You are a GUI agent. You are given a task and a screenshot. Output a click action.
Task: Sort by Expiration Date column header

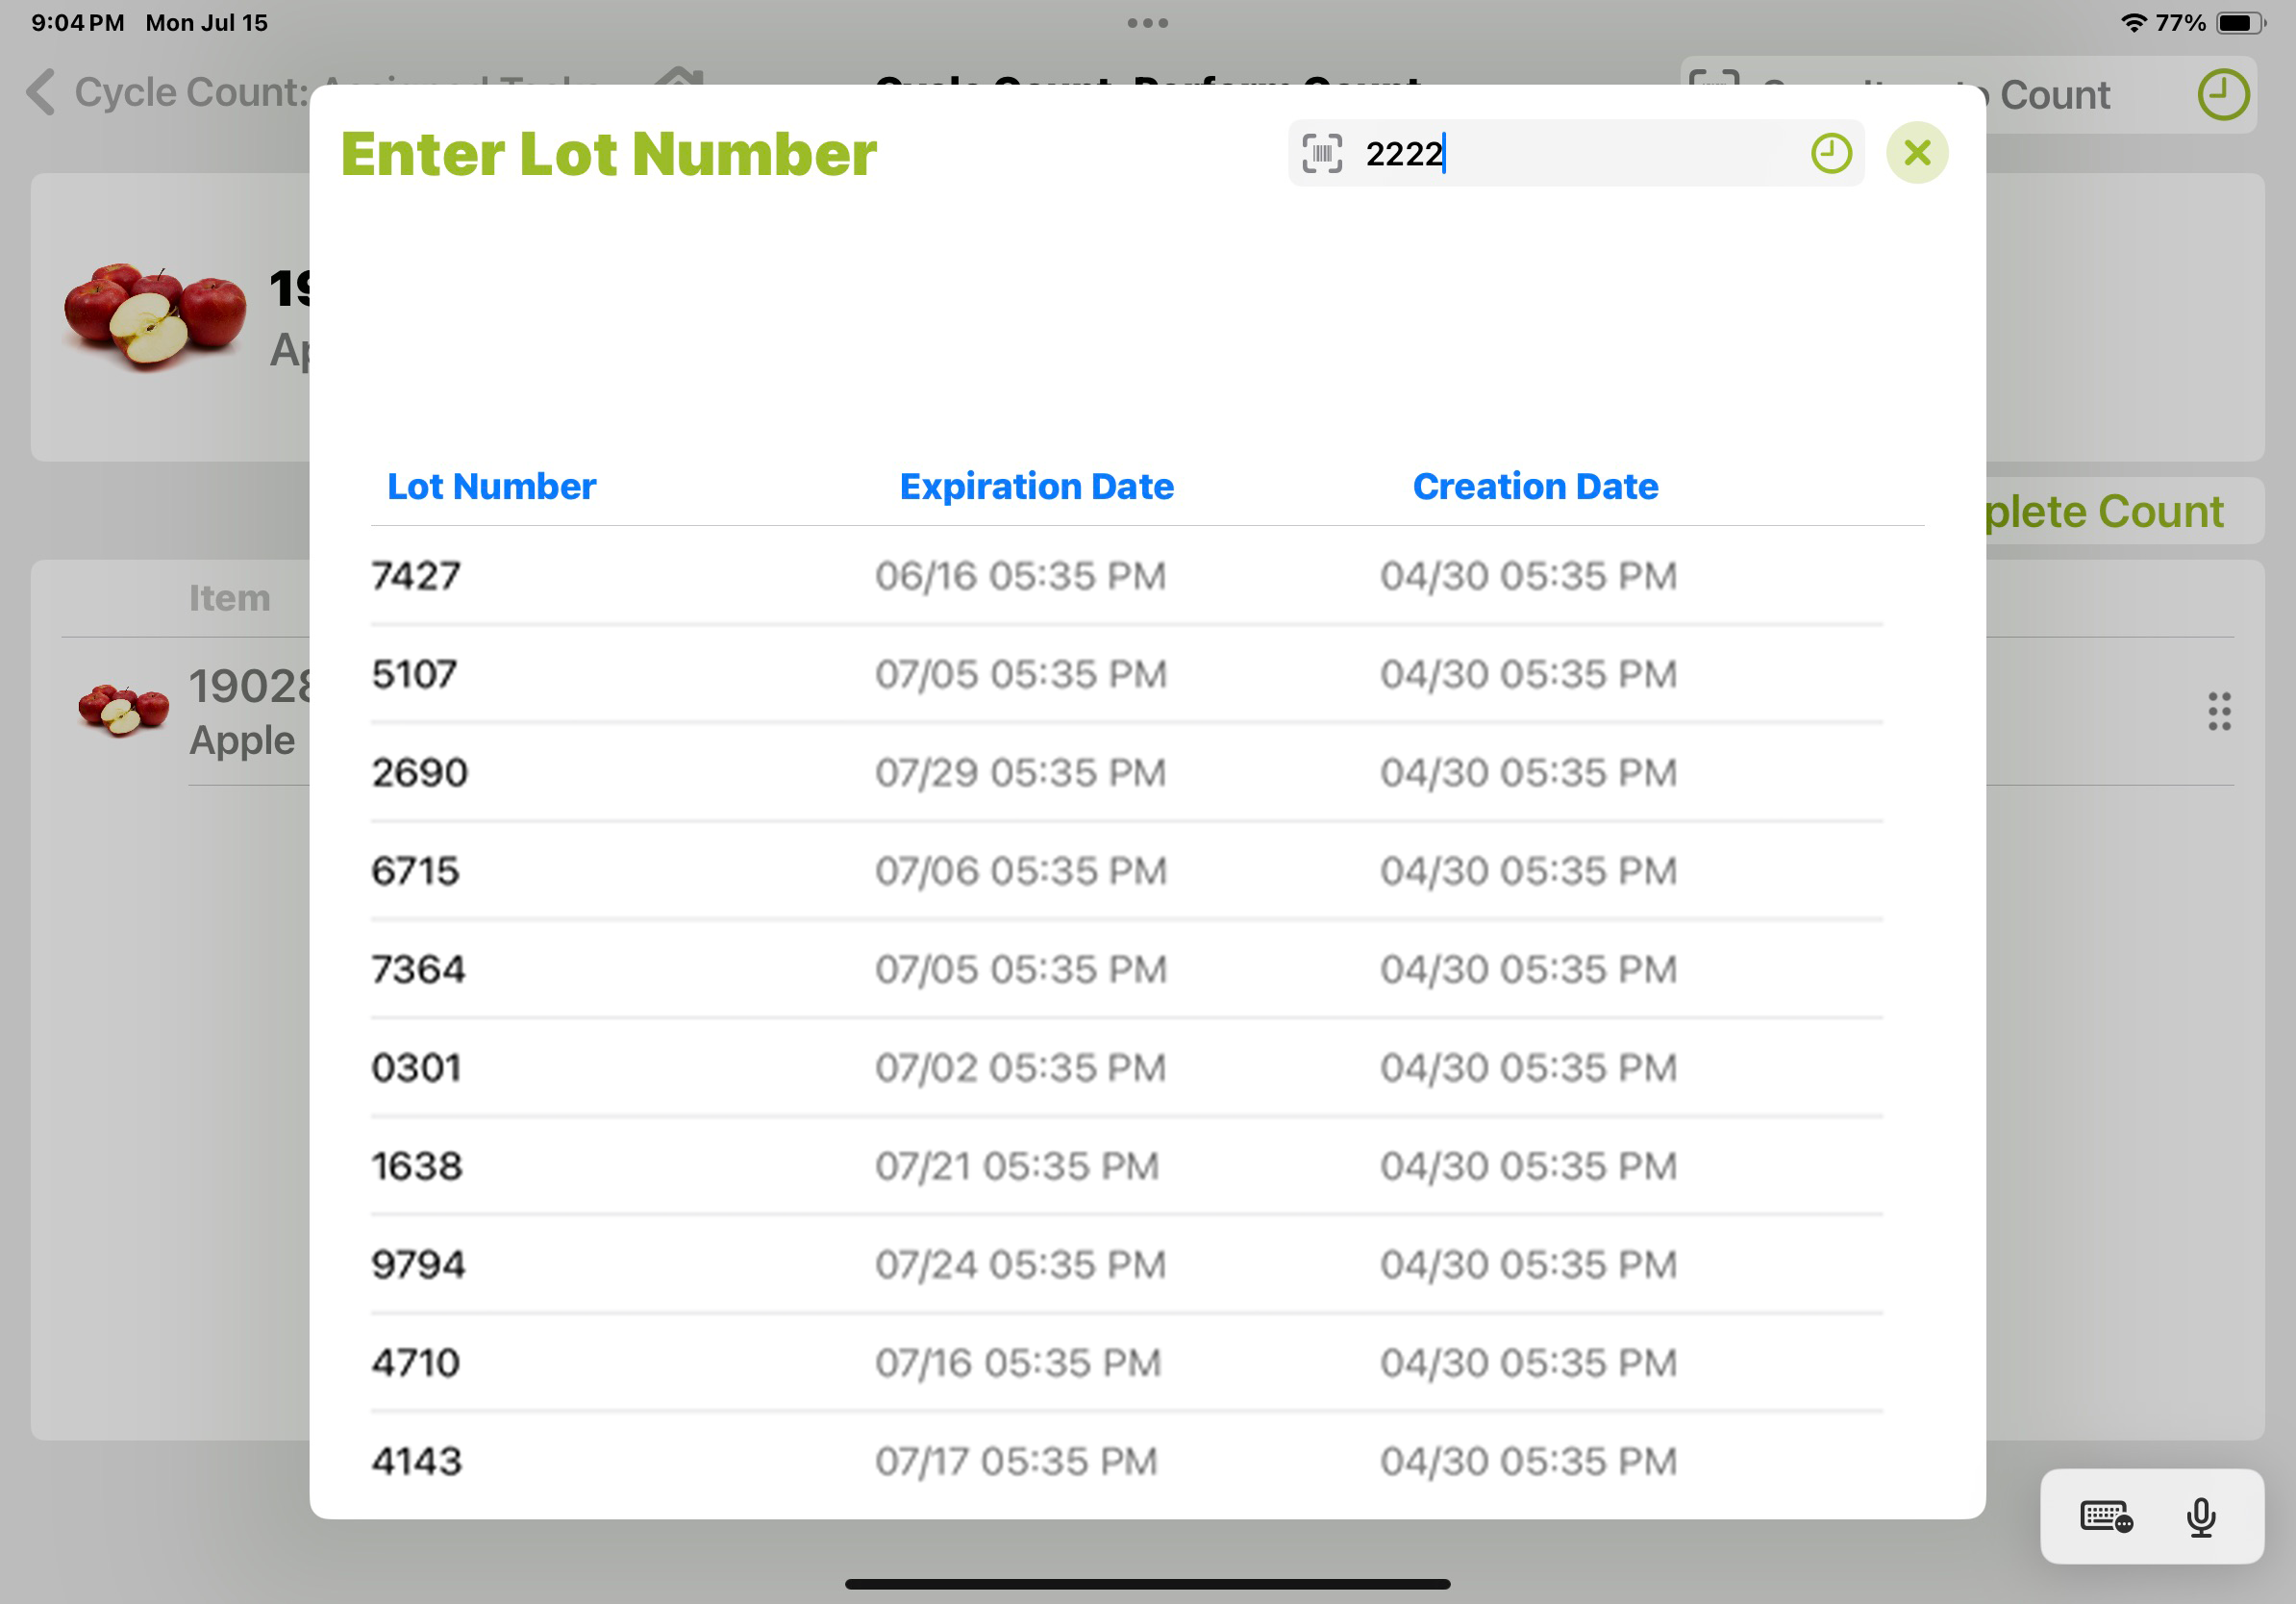[1036, 486]
